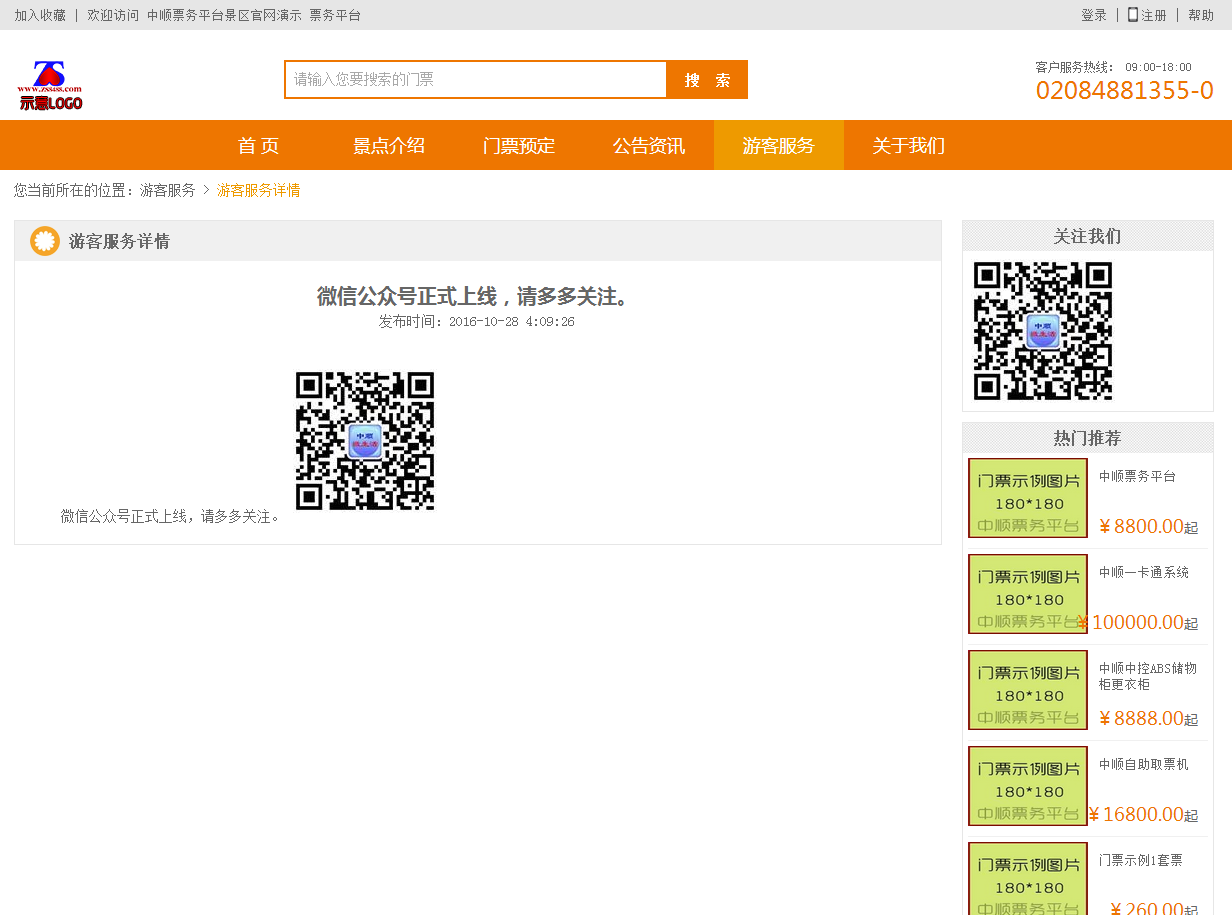This screenshot has width=1232, height=915.
Task: Click the orange badge icon beside 游客服务详情
Action: (x=45, y=241)
